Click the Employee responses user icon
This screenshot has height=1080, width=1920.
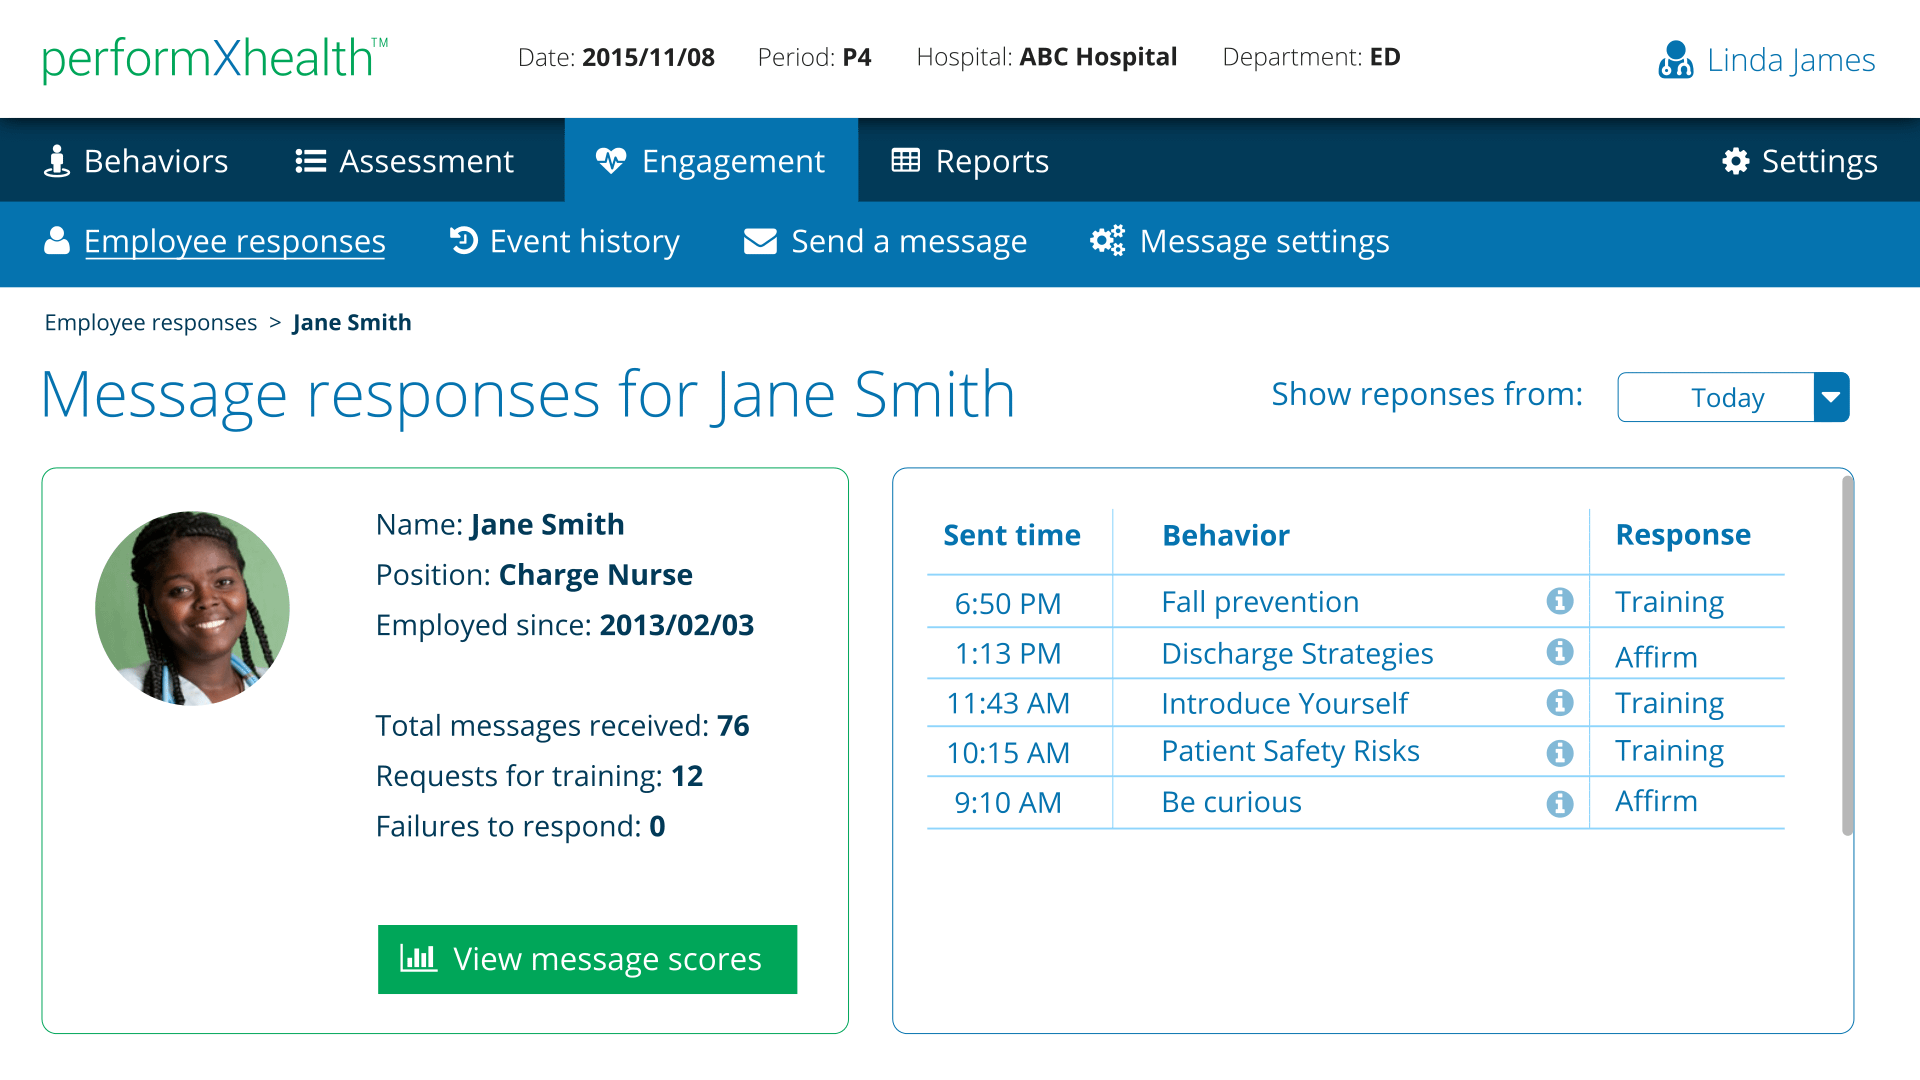click(x=57, y=240)
